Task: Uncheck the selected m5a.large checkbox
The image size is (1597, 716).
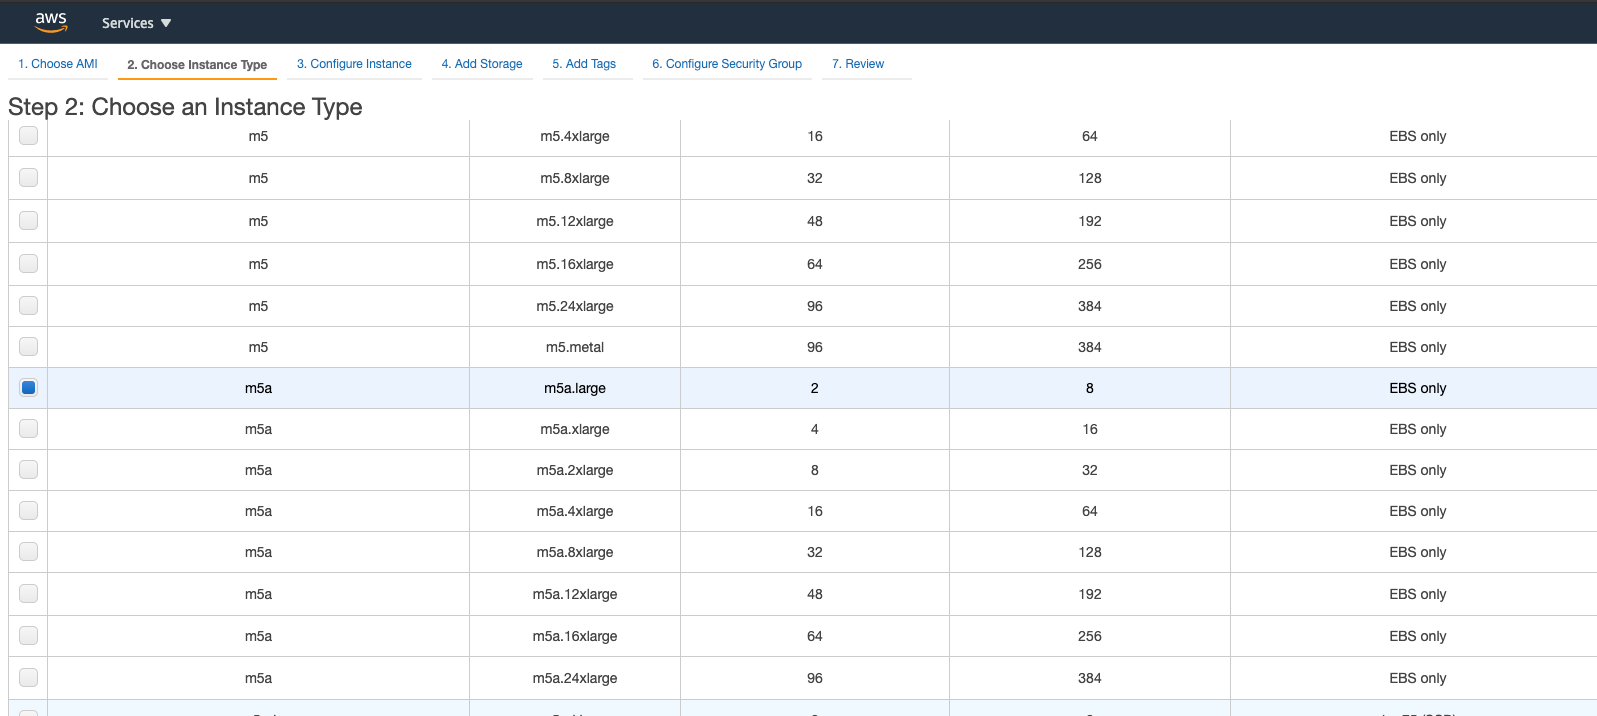Action: pyautogui.click(x=29, y=387)
